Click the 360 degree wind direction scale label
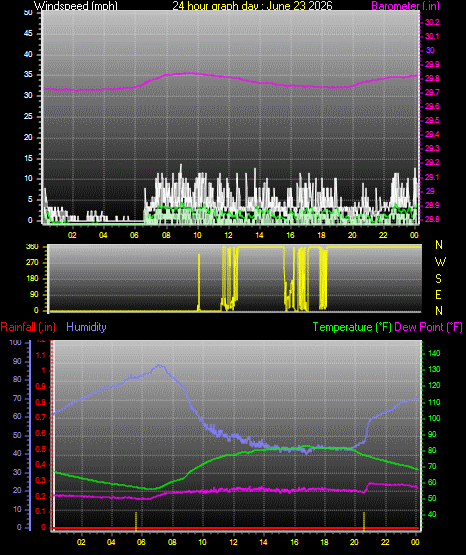 33,247
